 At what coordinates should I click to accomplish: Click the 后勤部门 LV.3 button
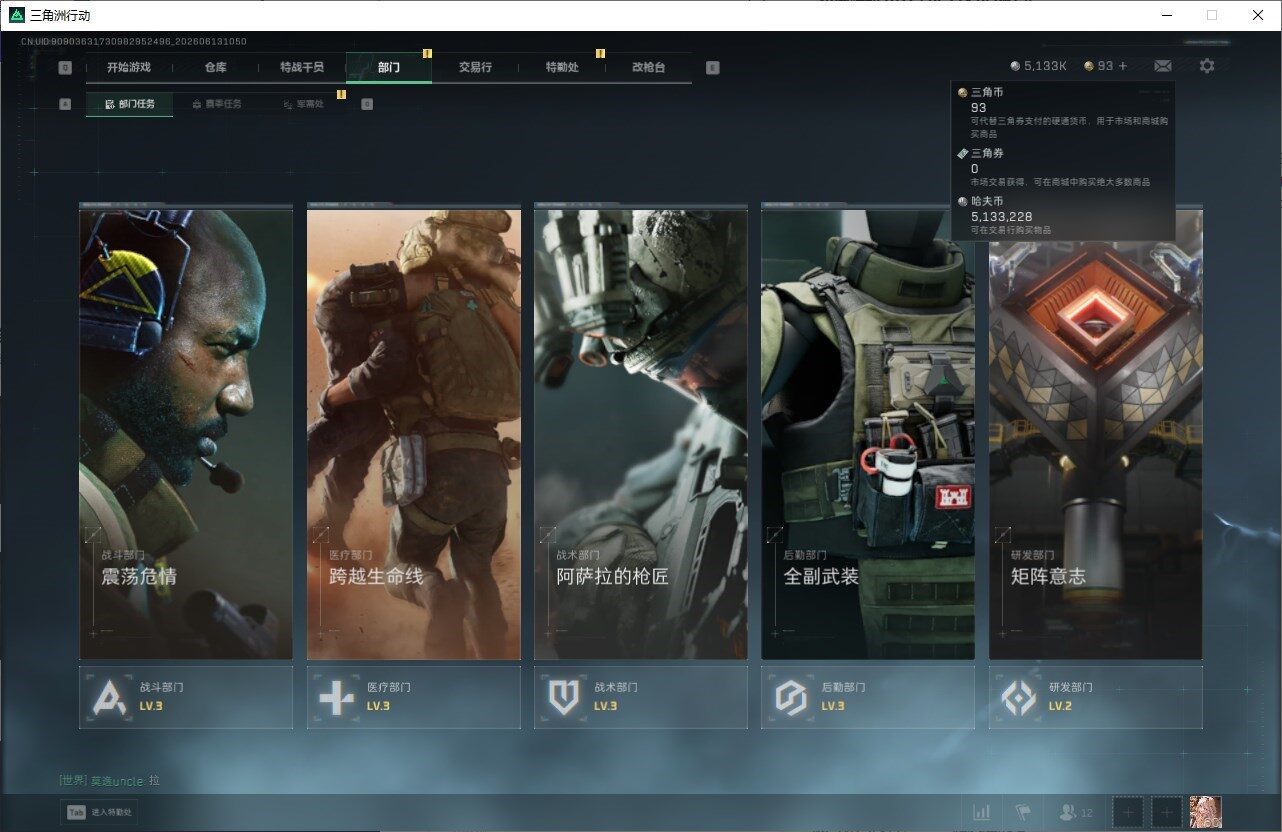pyautogui.click(x=868, y=697)
